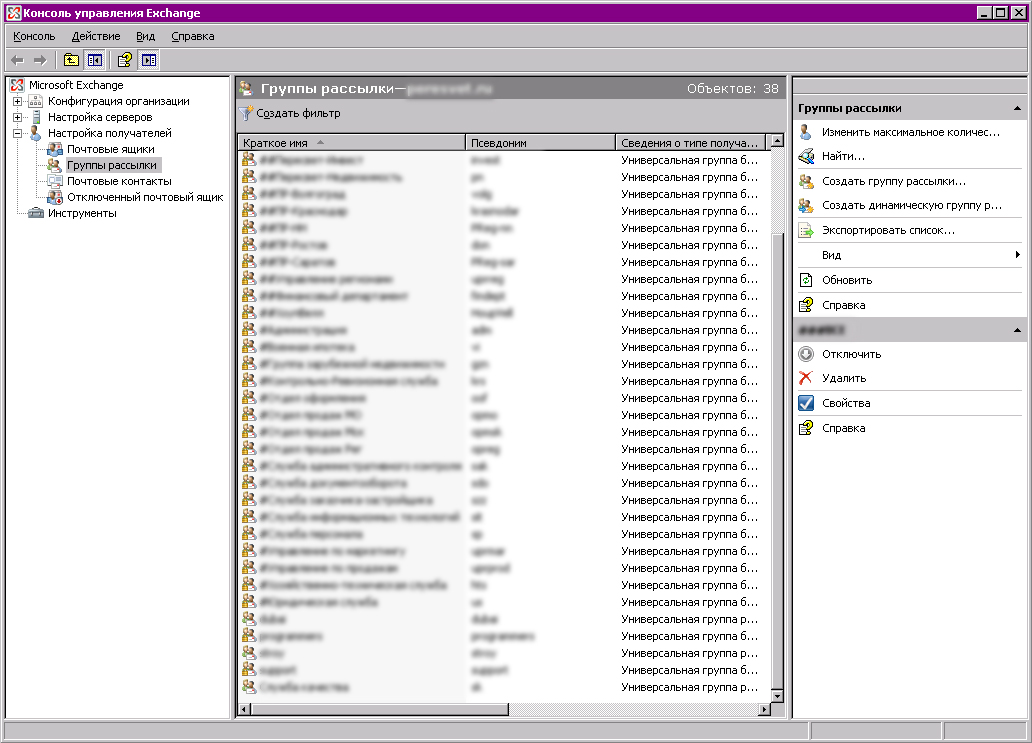Click the Back arrow toolbar button

pos(18,61)
